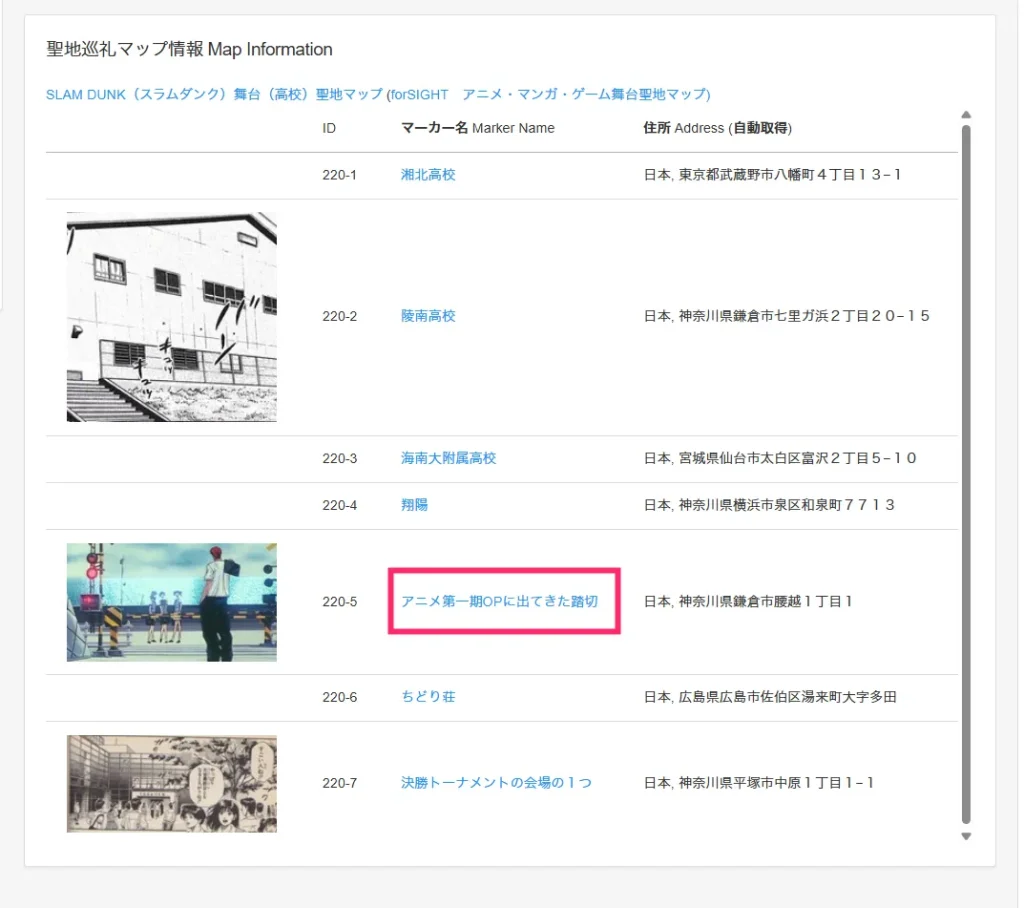Open the 湘北高校 marker link

[428, 174]
